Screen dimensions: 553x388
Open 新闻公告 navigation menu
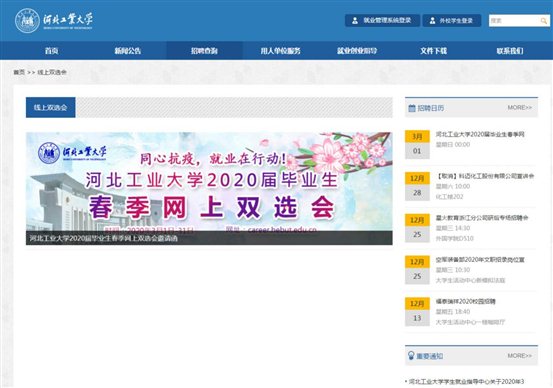128,51
